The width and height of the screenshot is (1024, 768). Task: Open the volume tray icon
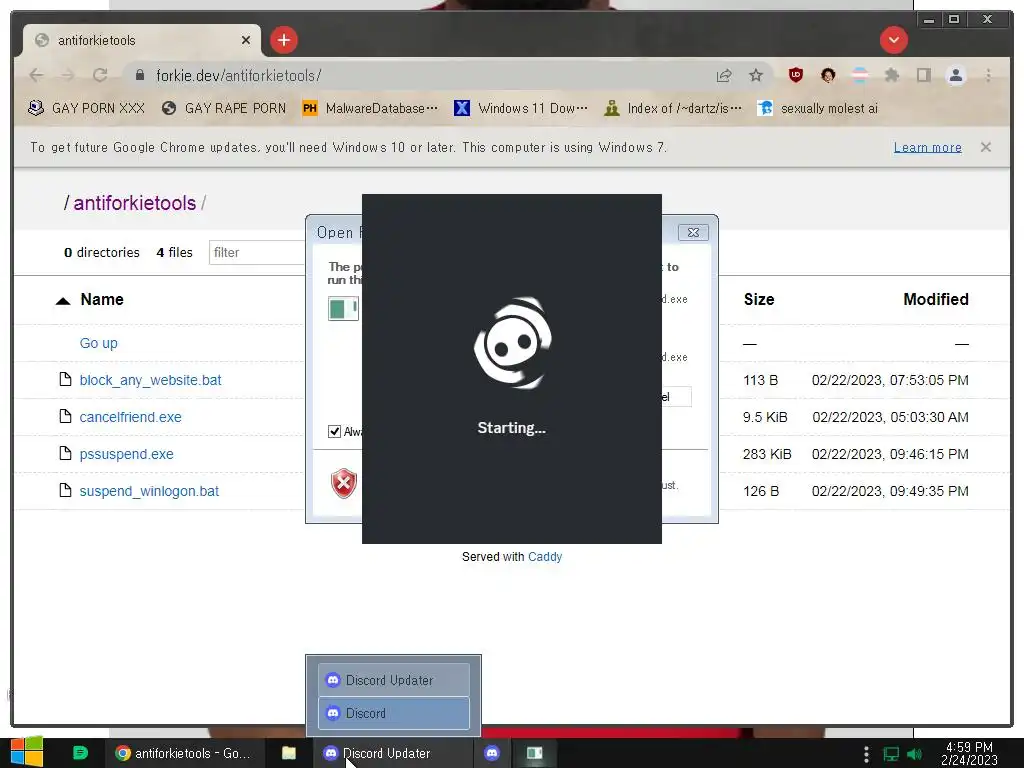click(x=914, y=754)
